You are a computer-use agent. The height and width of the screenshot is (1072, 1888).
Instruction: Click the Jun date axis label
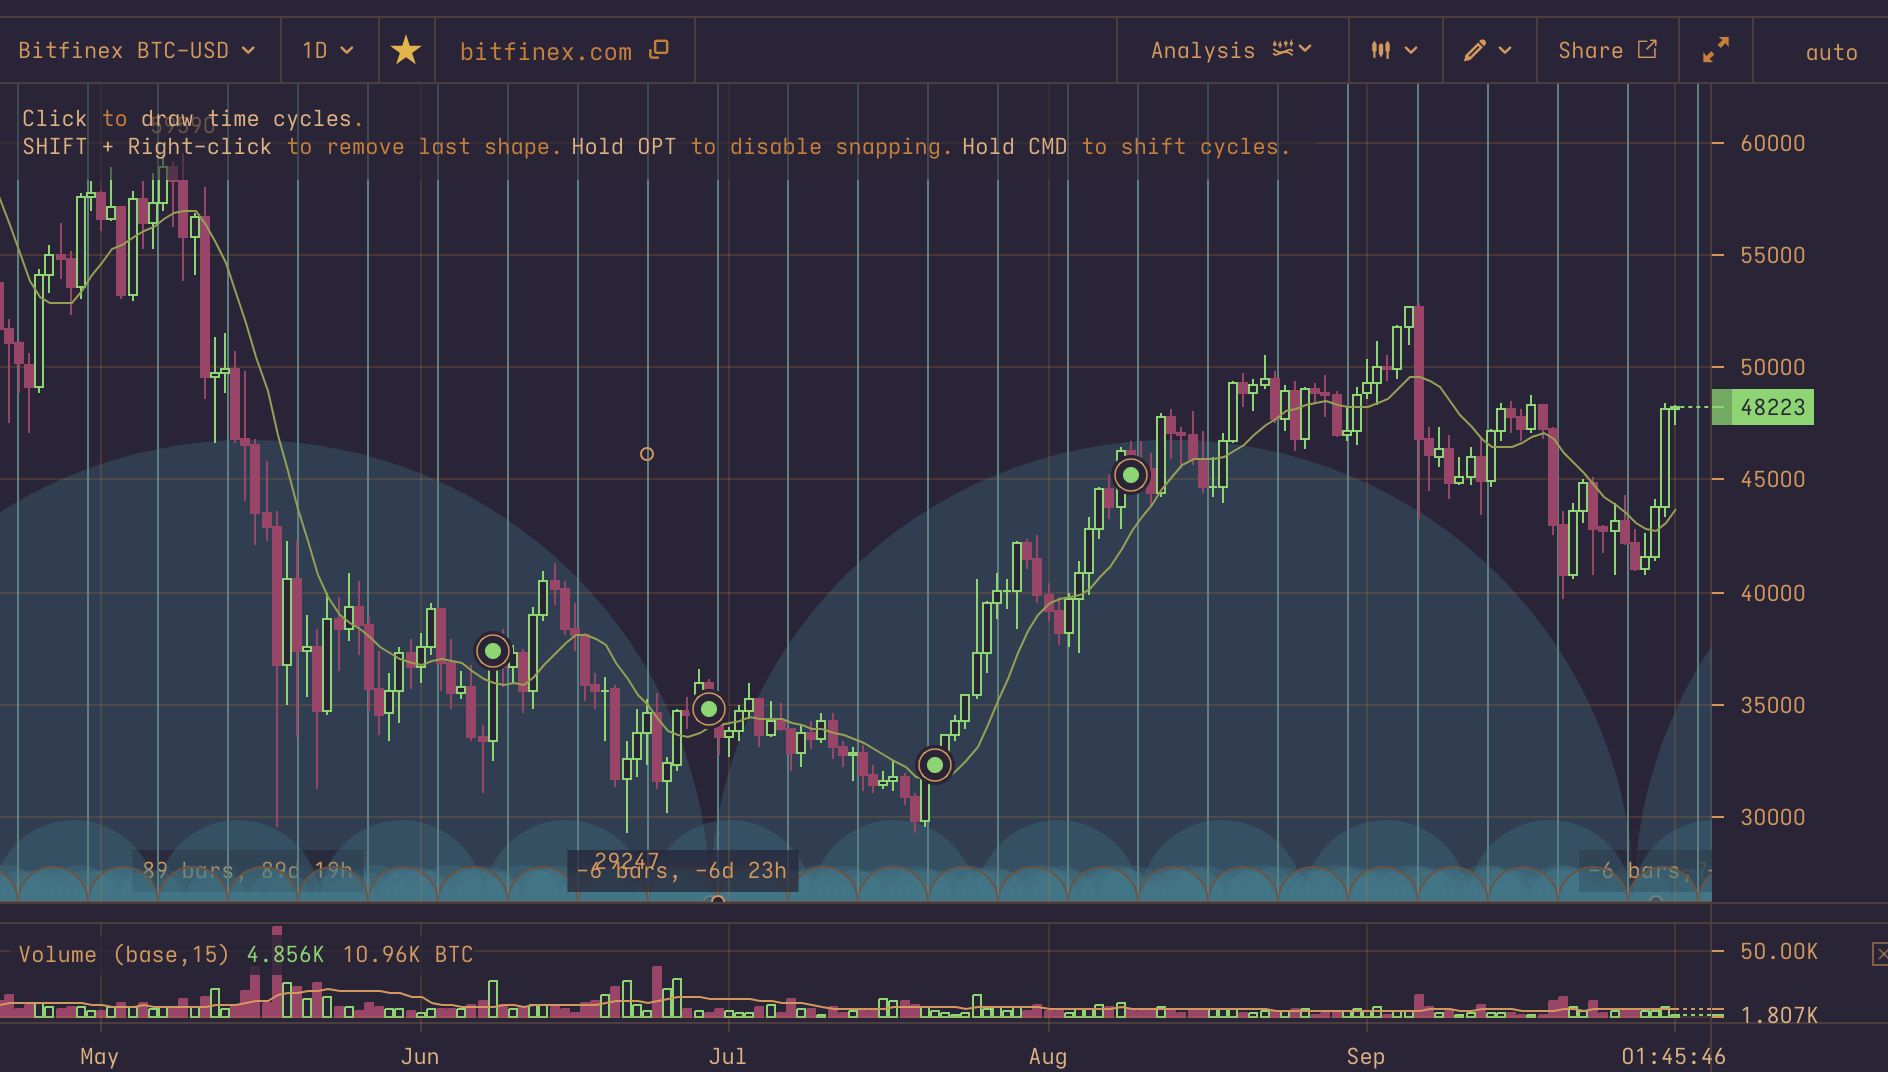(419, 1056)
